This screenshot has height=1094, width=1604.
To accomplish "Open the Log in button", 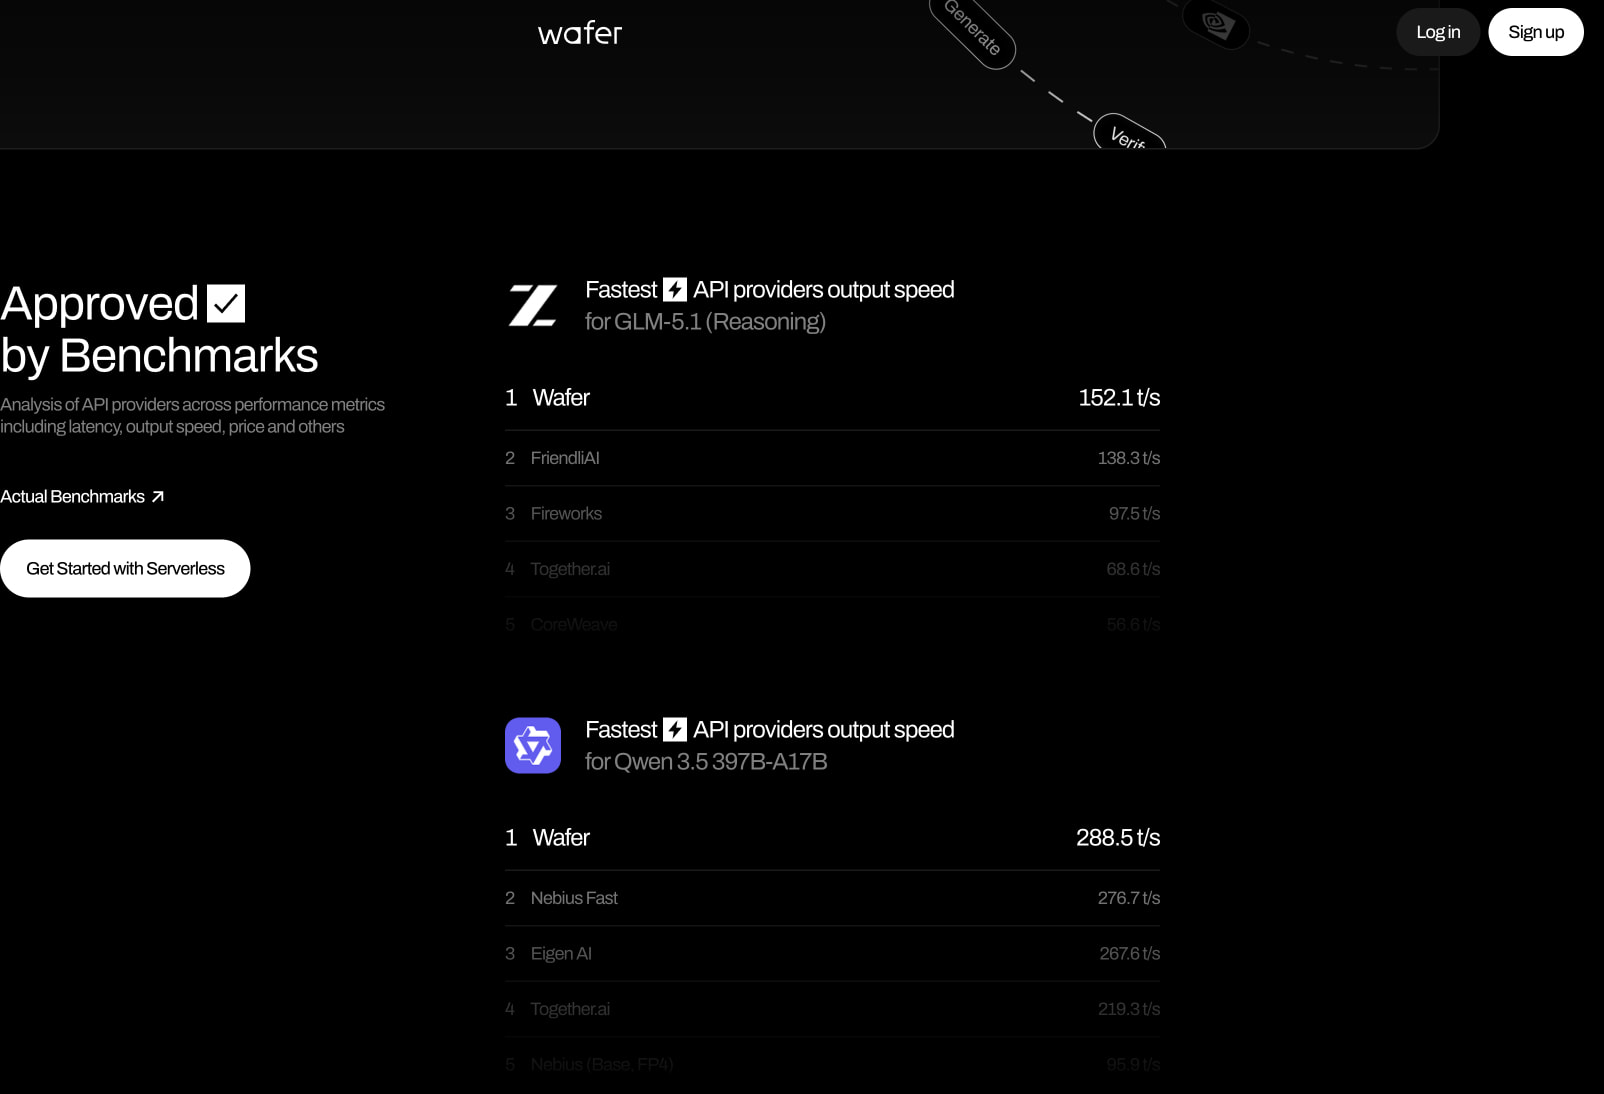I will (x=1438, y=32).
